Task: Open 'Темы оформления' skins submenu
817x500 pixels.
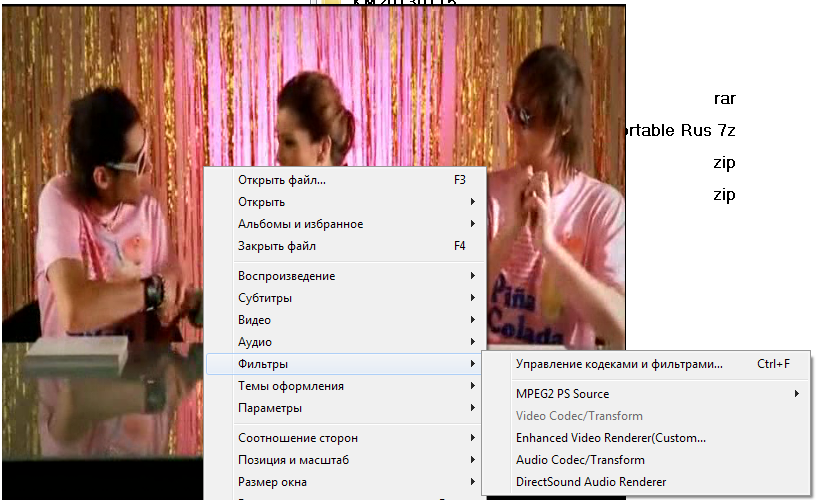Action: coord(290,387)
